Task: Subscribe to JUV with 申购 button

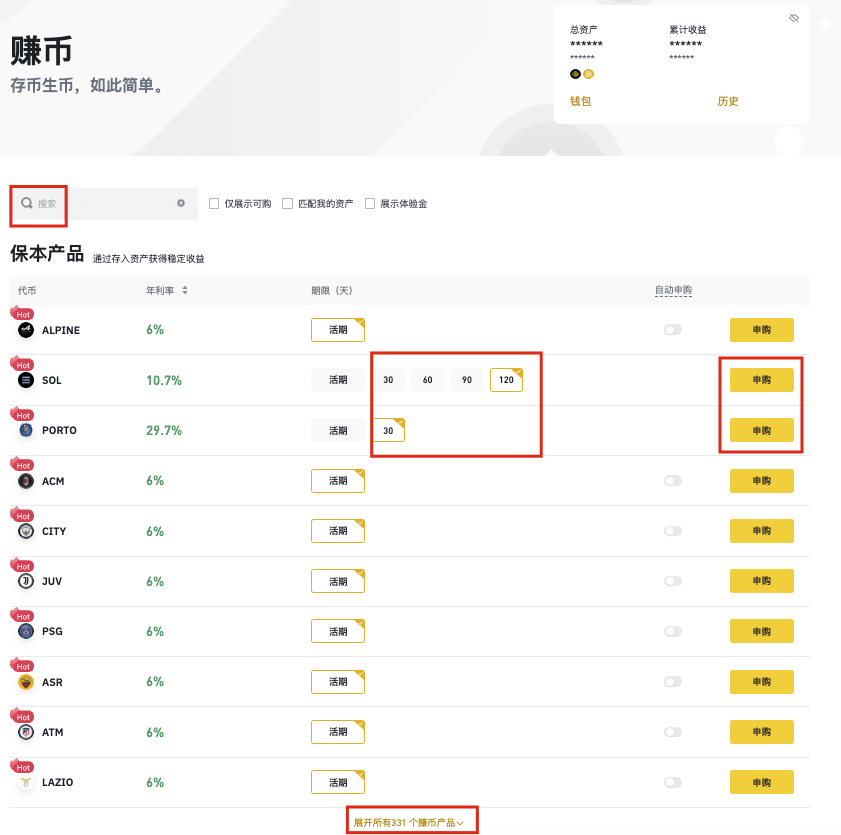Action: click(762, 581)
